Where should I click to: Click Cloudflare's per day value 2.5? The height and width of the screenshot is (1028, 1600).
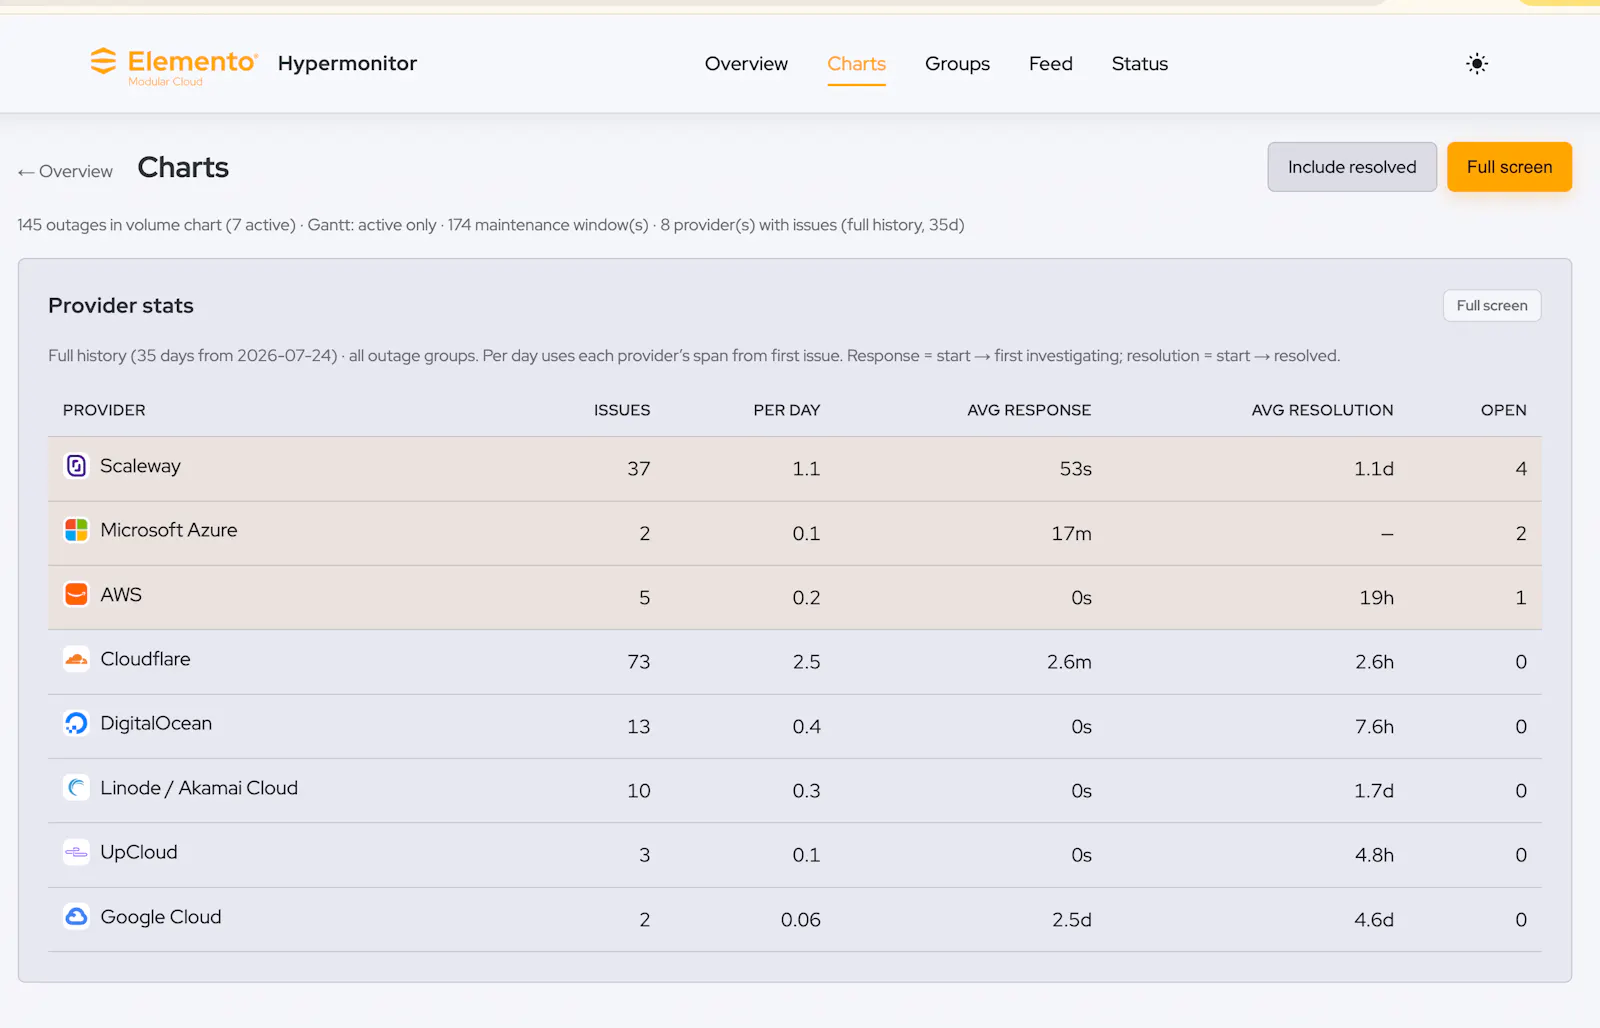click(807, 662)
